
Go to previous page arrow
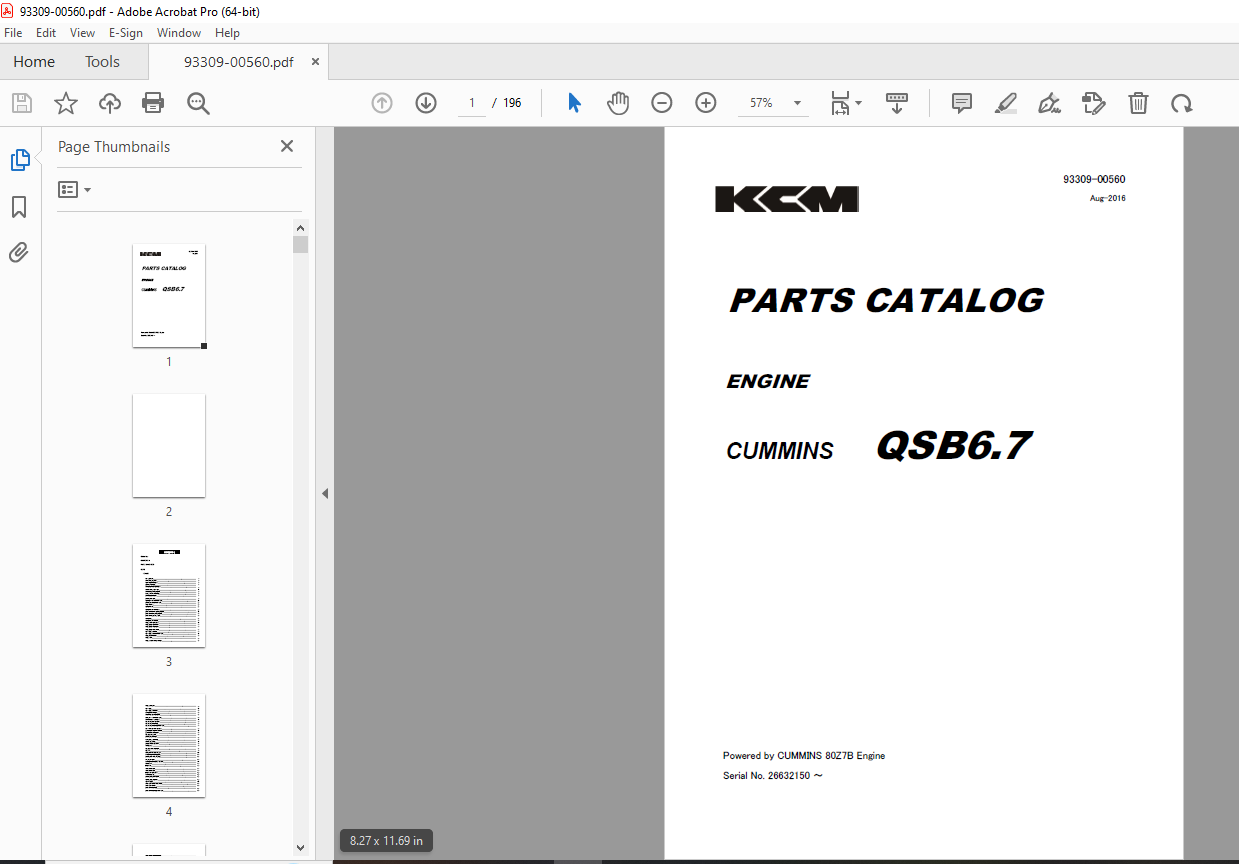[x=382, y=102]
